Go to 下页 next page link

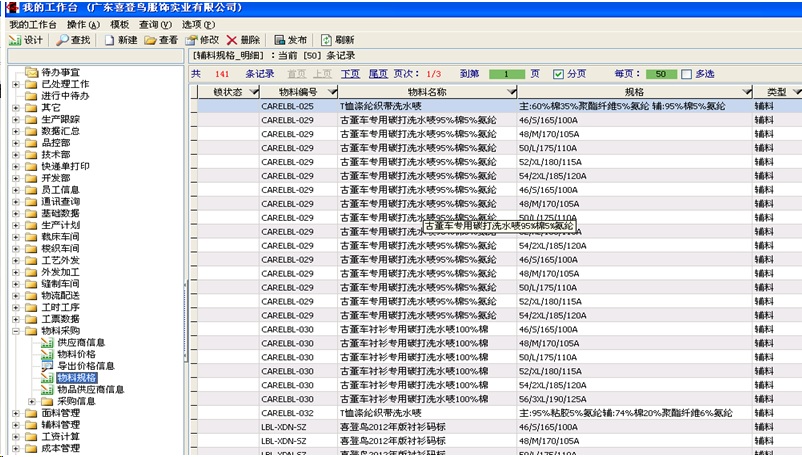coord(350,74)
